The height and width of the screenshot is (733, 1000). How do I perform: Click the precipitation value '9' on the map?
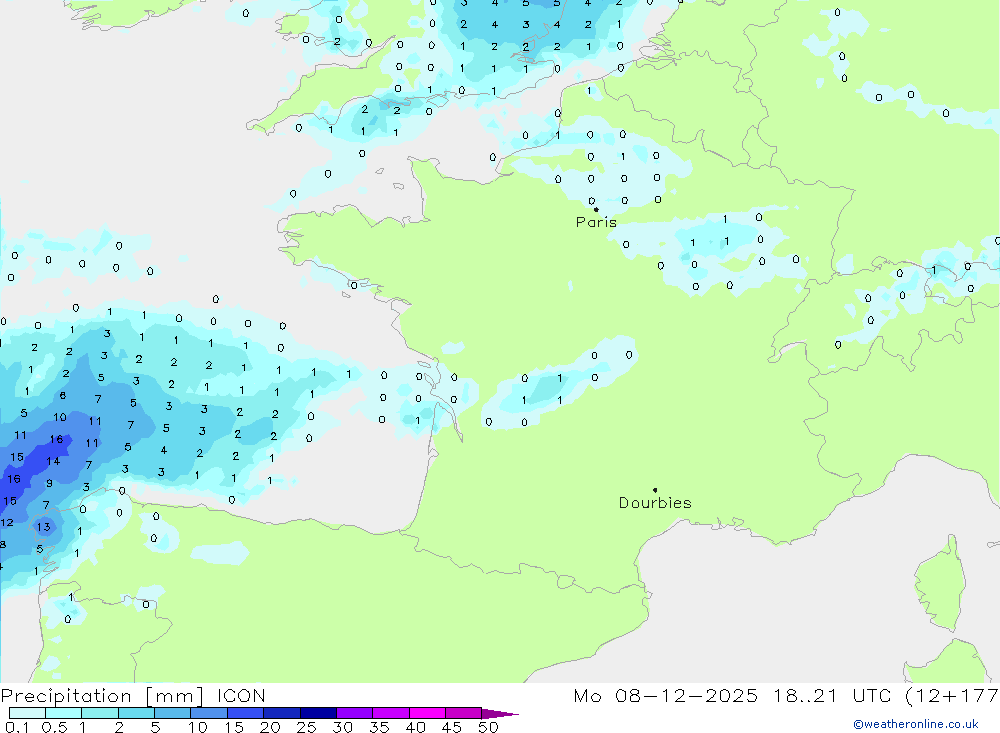click(49, 484)
